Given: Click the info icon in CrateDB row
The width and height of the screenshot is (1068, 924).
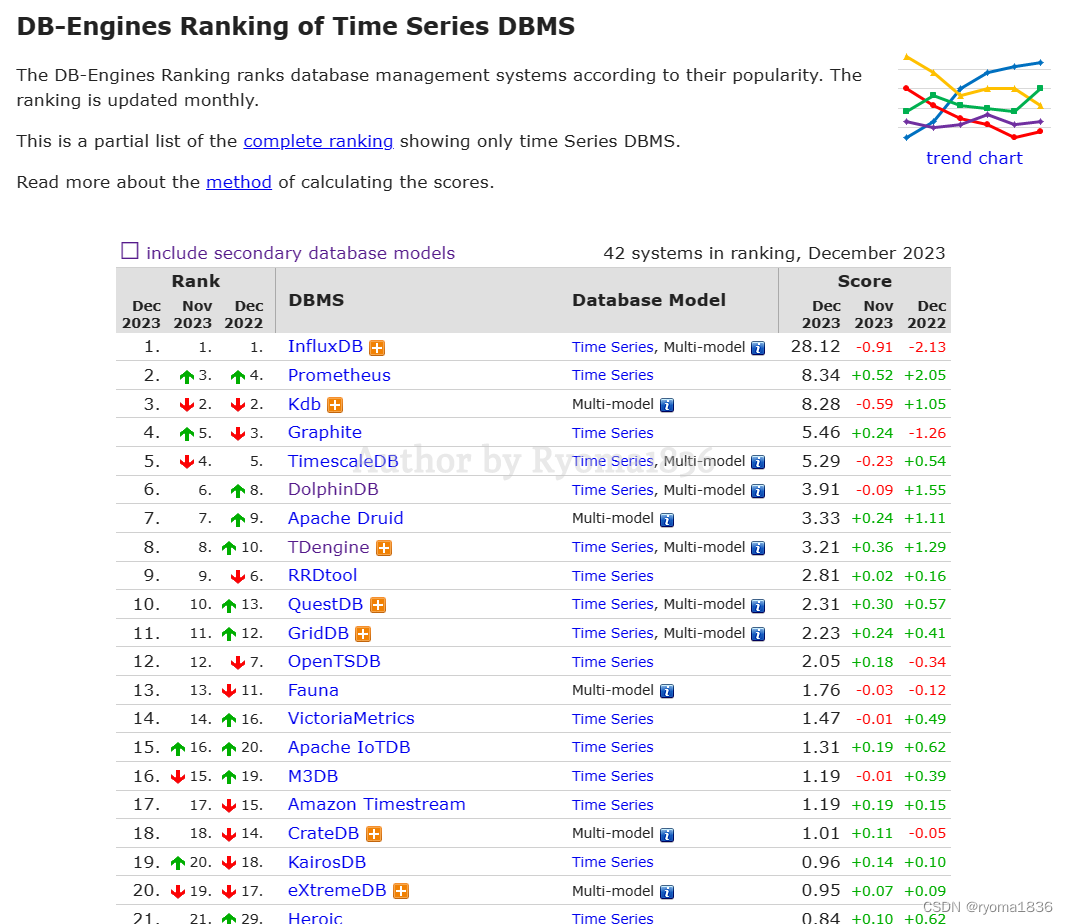Looking at the screenshot, I should pyautogui.click(x=667, y=834).
